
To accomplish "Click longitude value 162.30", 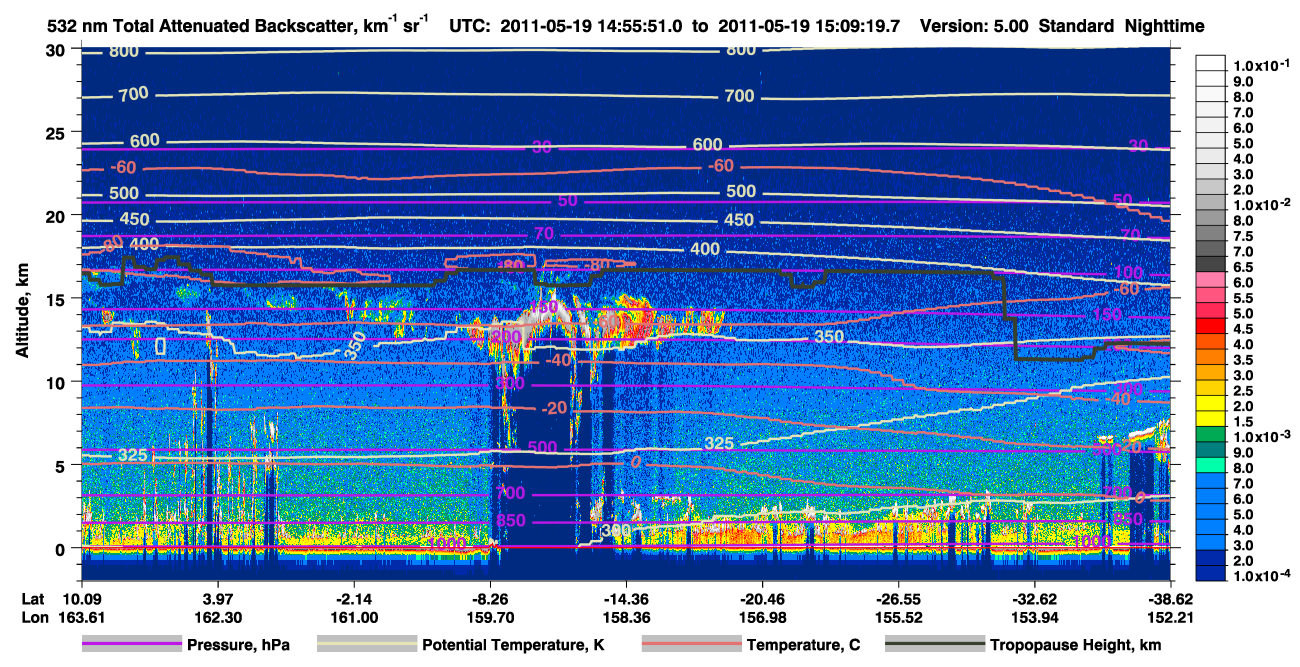I will coord(218,618).
